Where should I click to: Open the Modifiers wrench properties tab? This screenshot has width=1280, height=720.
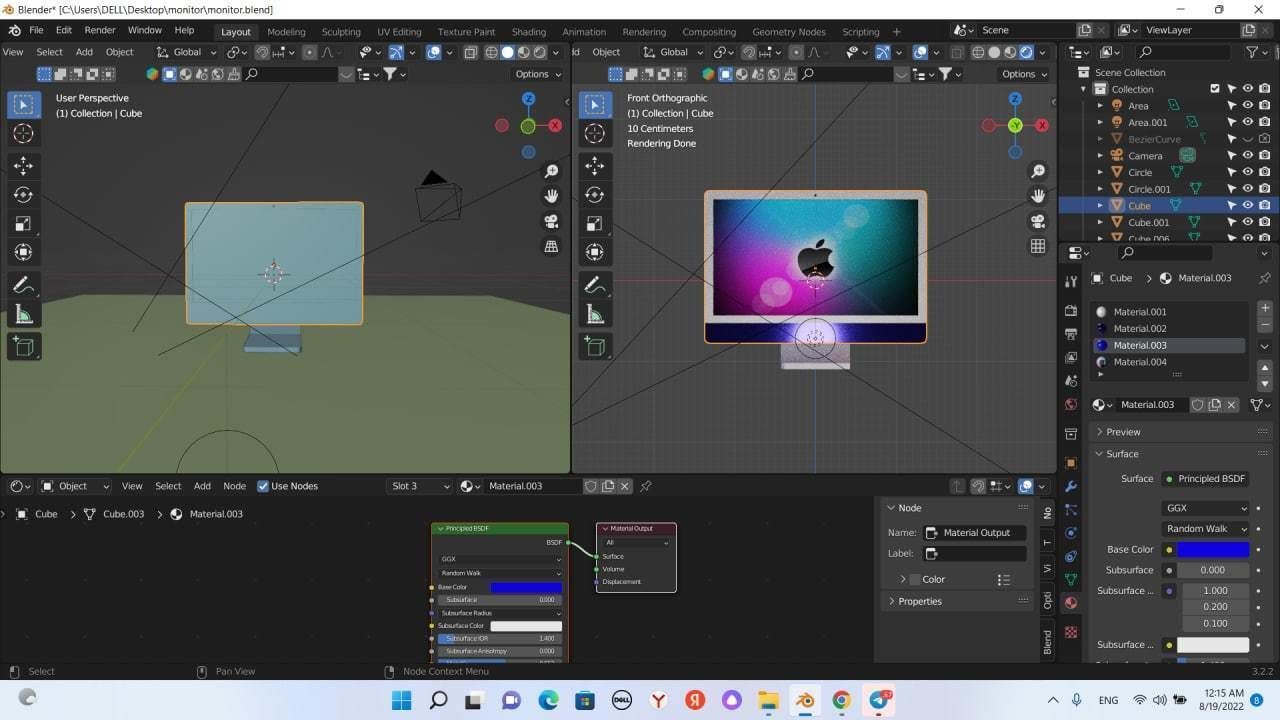coord(1071,486)
